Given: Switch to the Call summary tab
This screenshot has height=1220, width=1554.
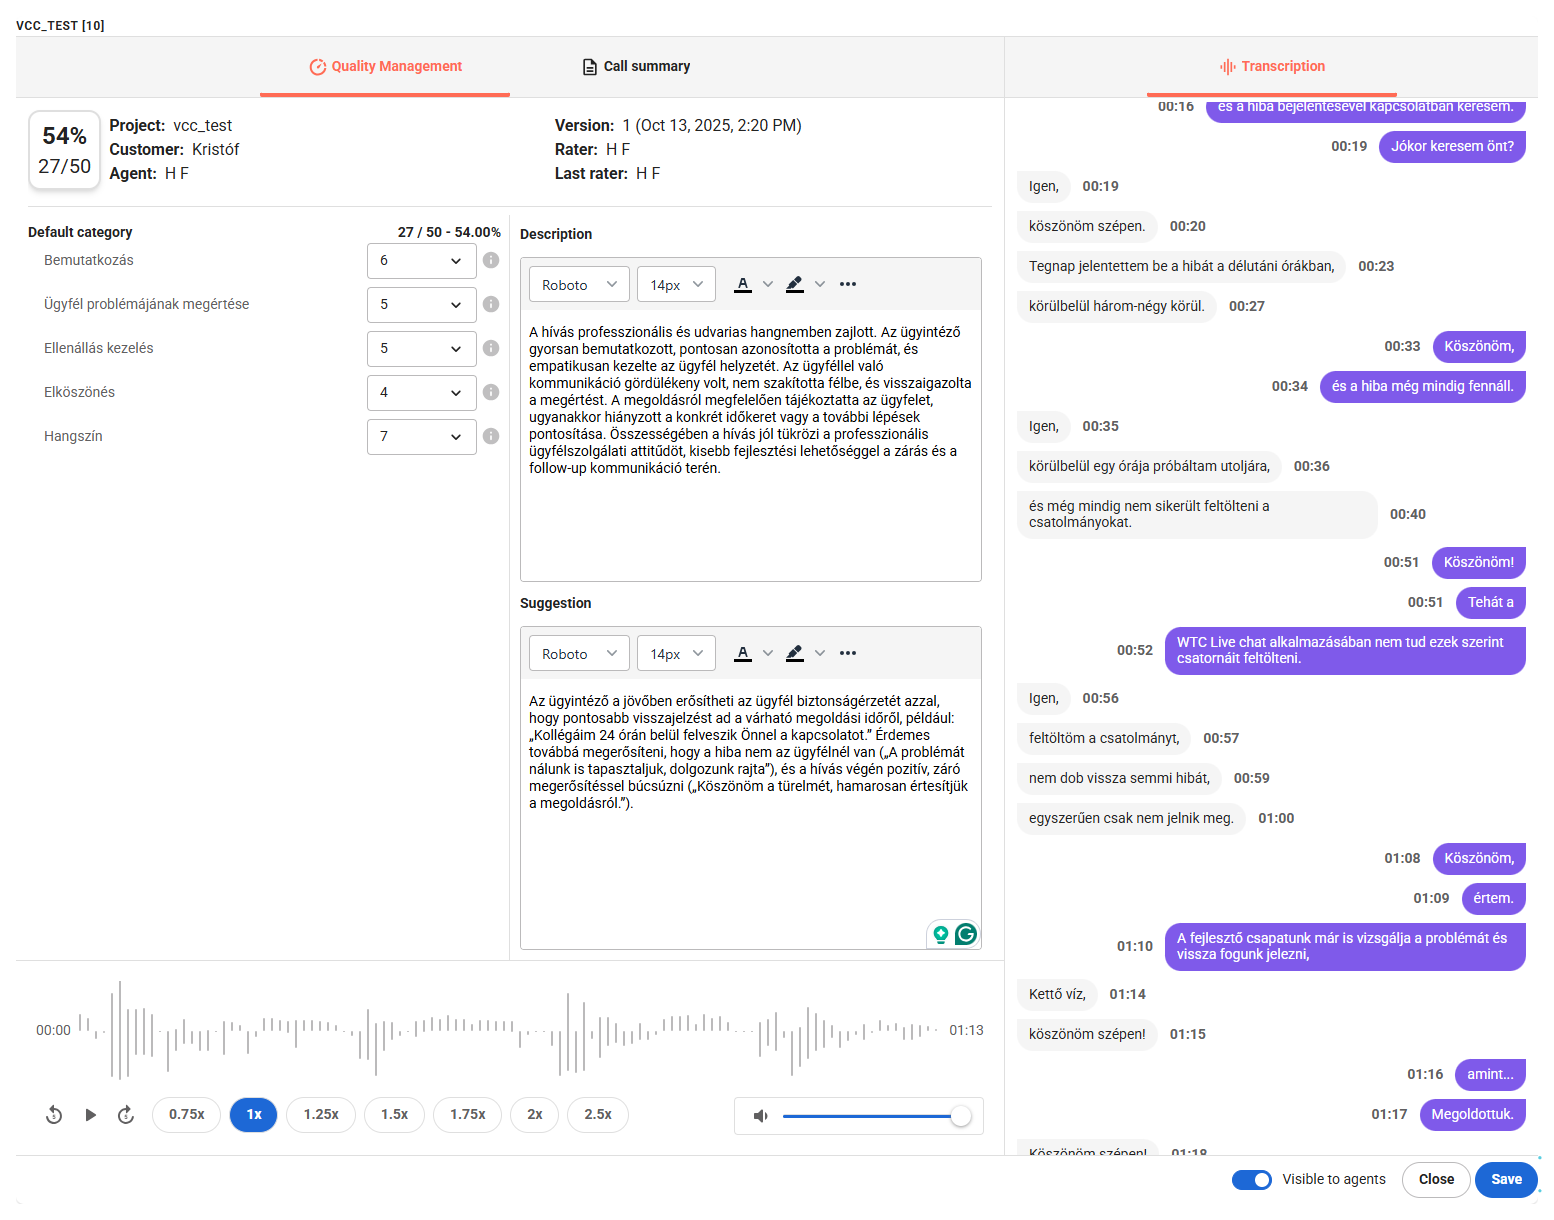Looking at the screenshot, I should [x=636, y=67].
